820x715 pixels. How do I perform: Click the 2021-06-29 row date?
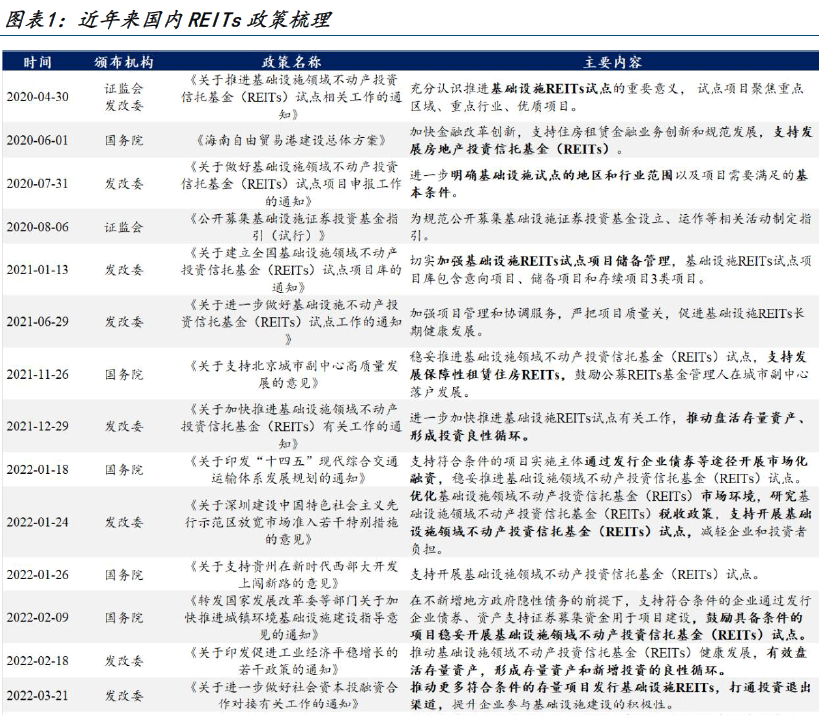point(37,322)
